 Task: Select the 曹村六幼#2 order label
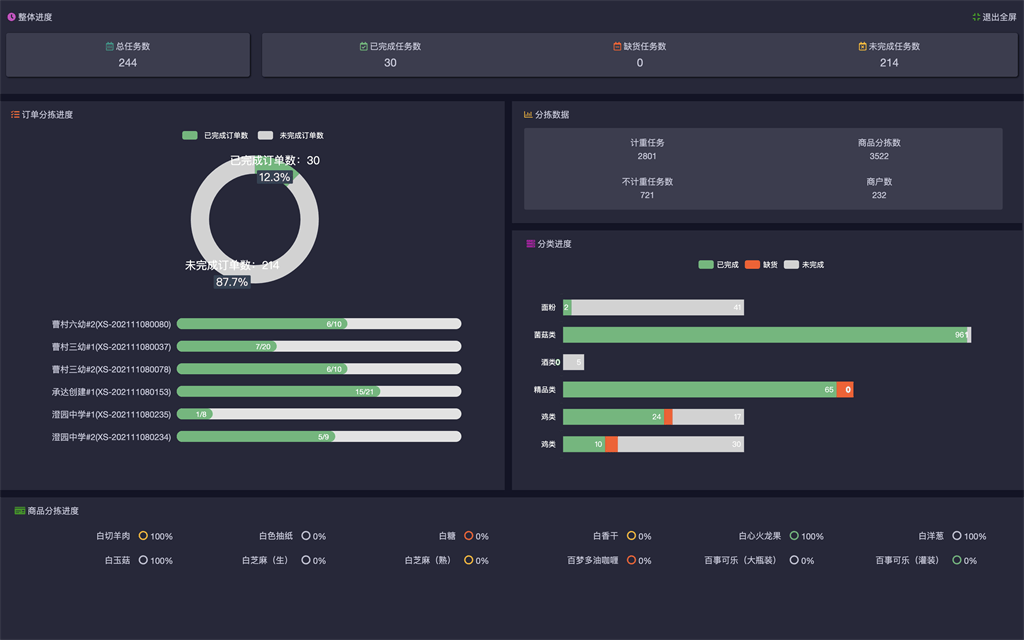click(x=111, y=324)
